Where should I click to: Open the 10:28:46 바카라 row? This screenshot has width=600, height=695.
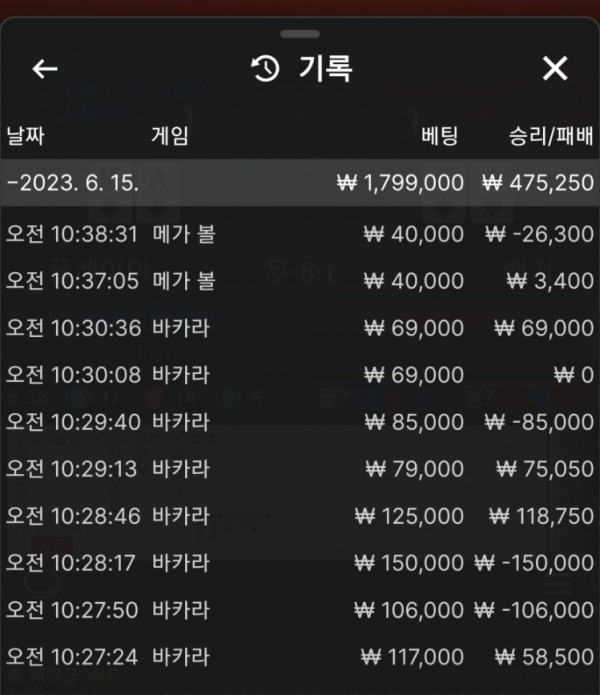300,516
